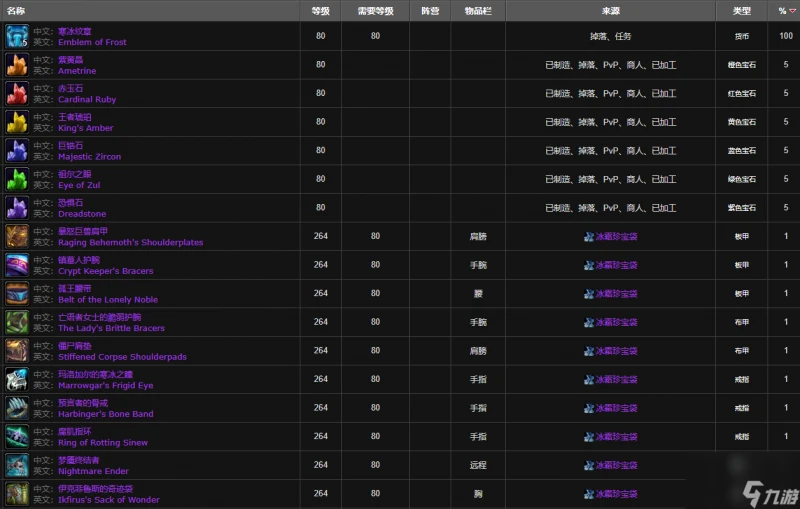Click Raging Behemoth's Shoulderplates item icon

click(x=17, y=237)
